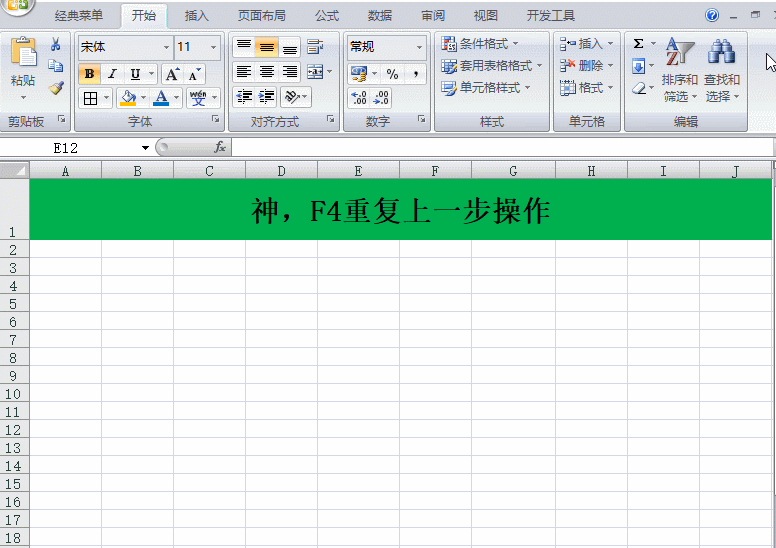Click the AutoSum sigma icon

click(x=638, y=44)
